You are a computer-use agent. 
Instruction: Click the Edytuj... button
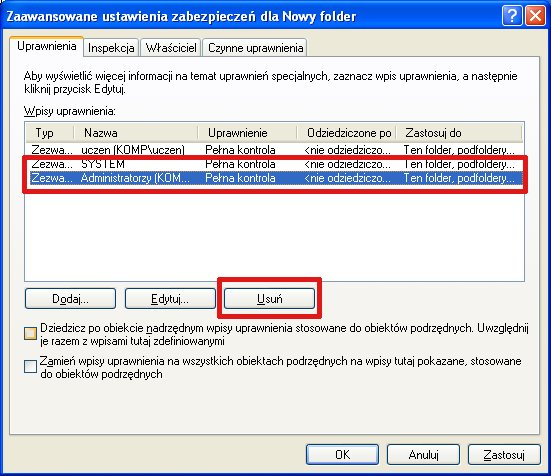point(170,299)
